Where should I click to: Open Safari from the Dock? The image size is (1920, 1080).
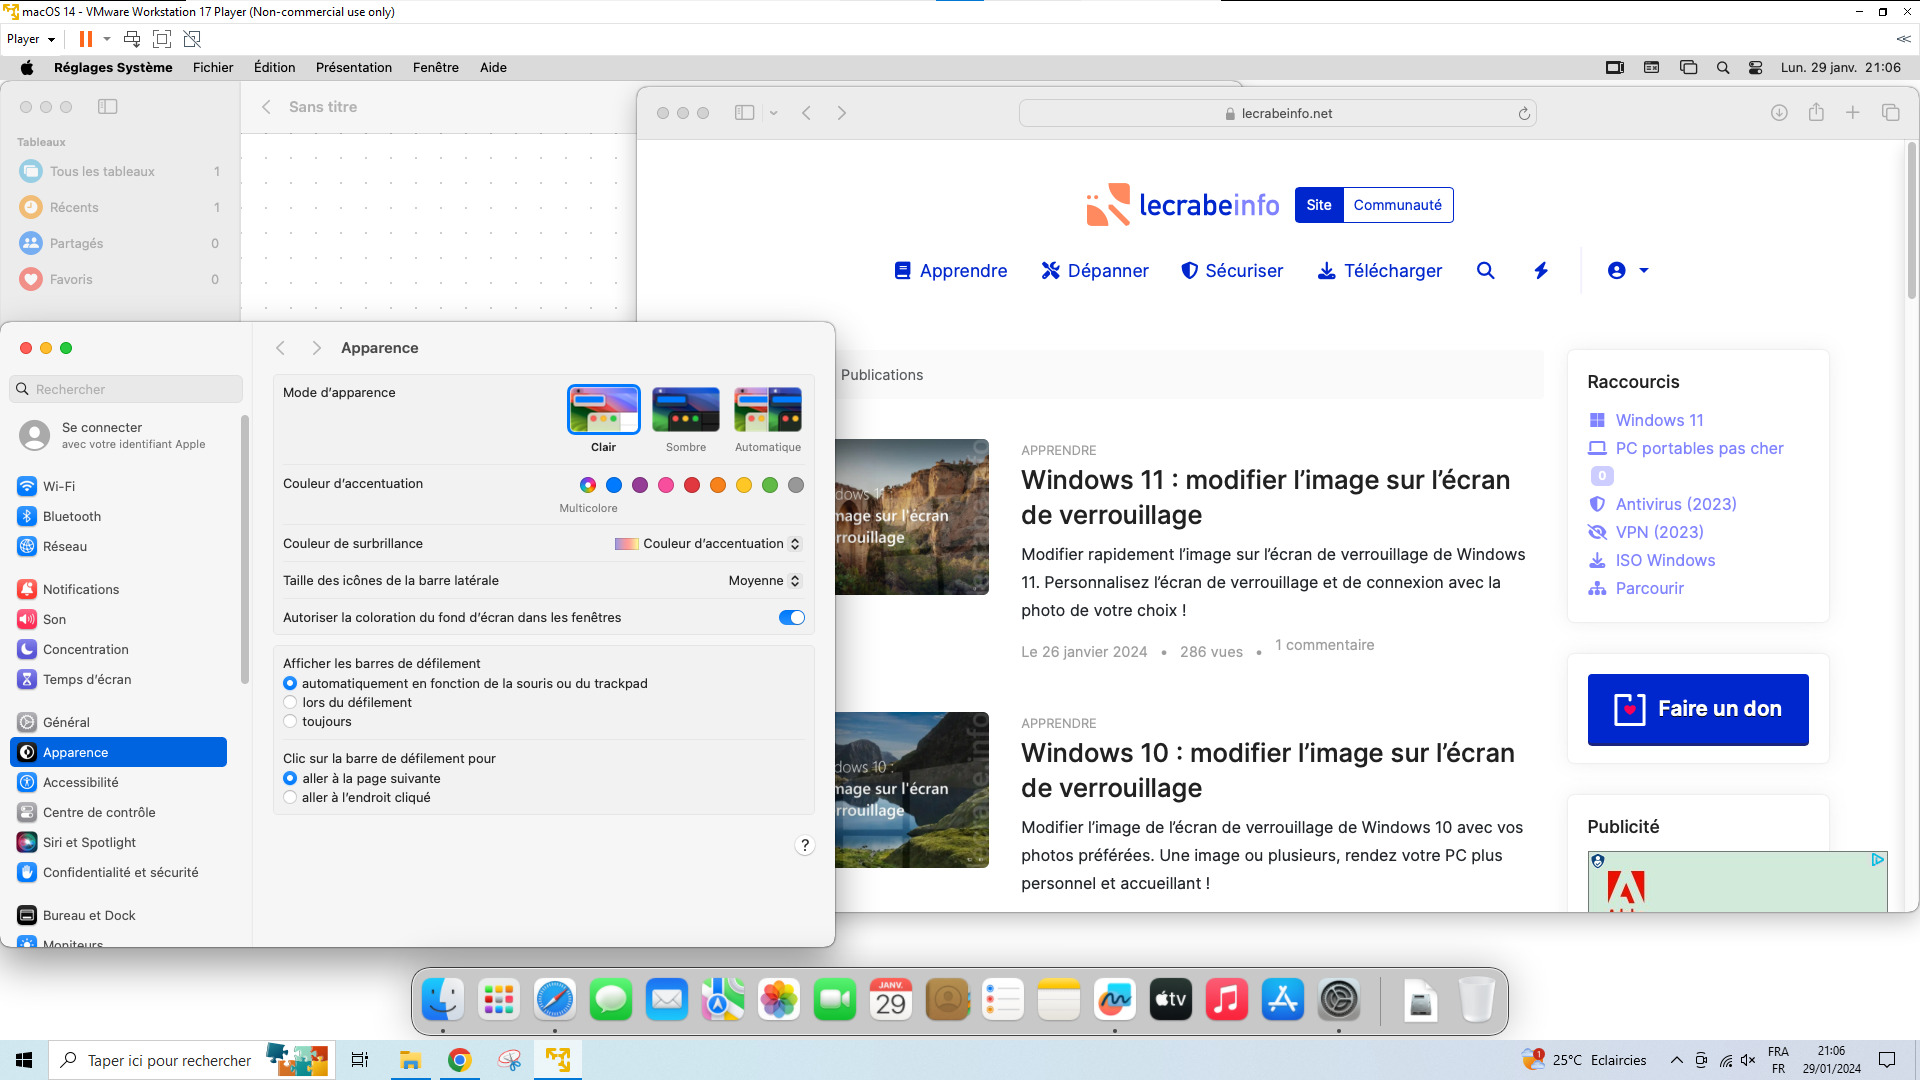pos(555,999)
